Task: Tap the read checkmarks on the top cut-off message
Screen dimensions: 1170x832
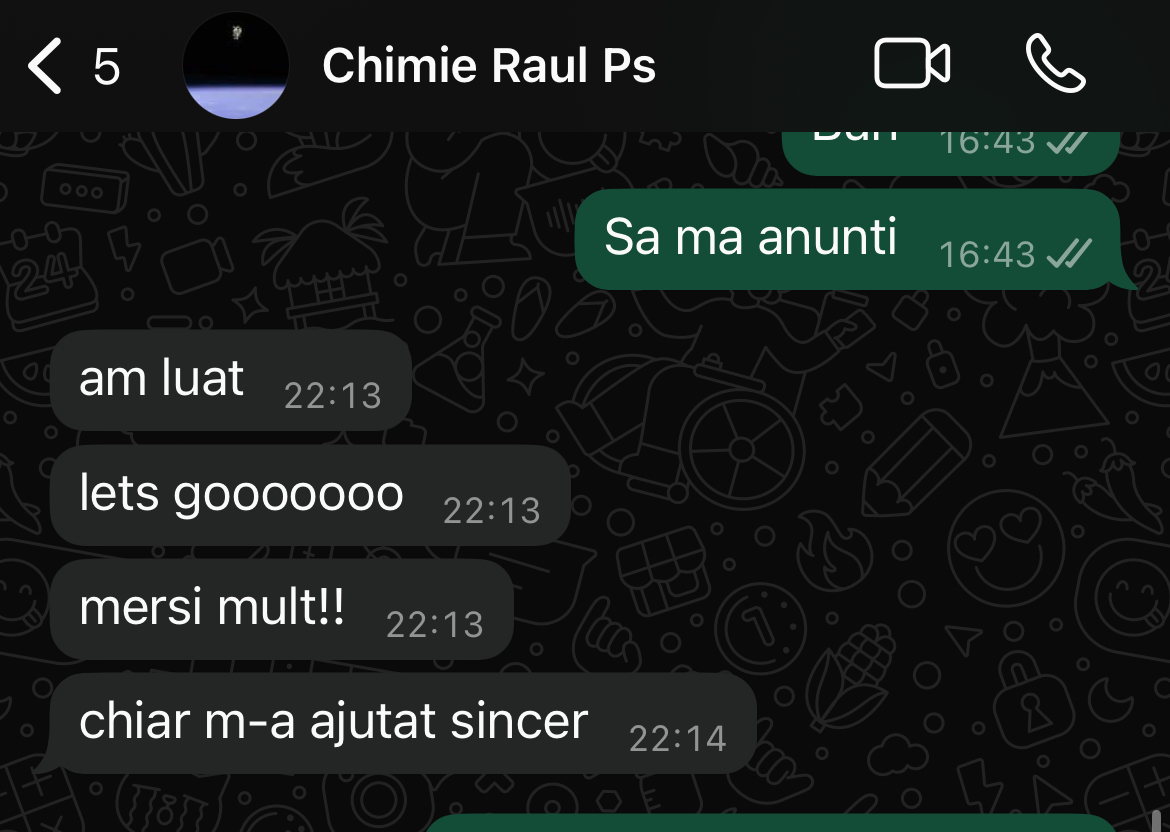Action: pyautogui.click(x=1069, y=142)
